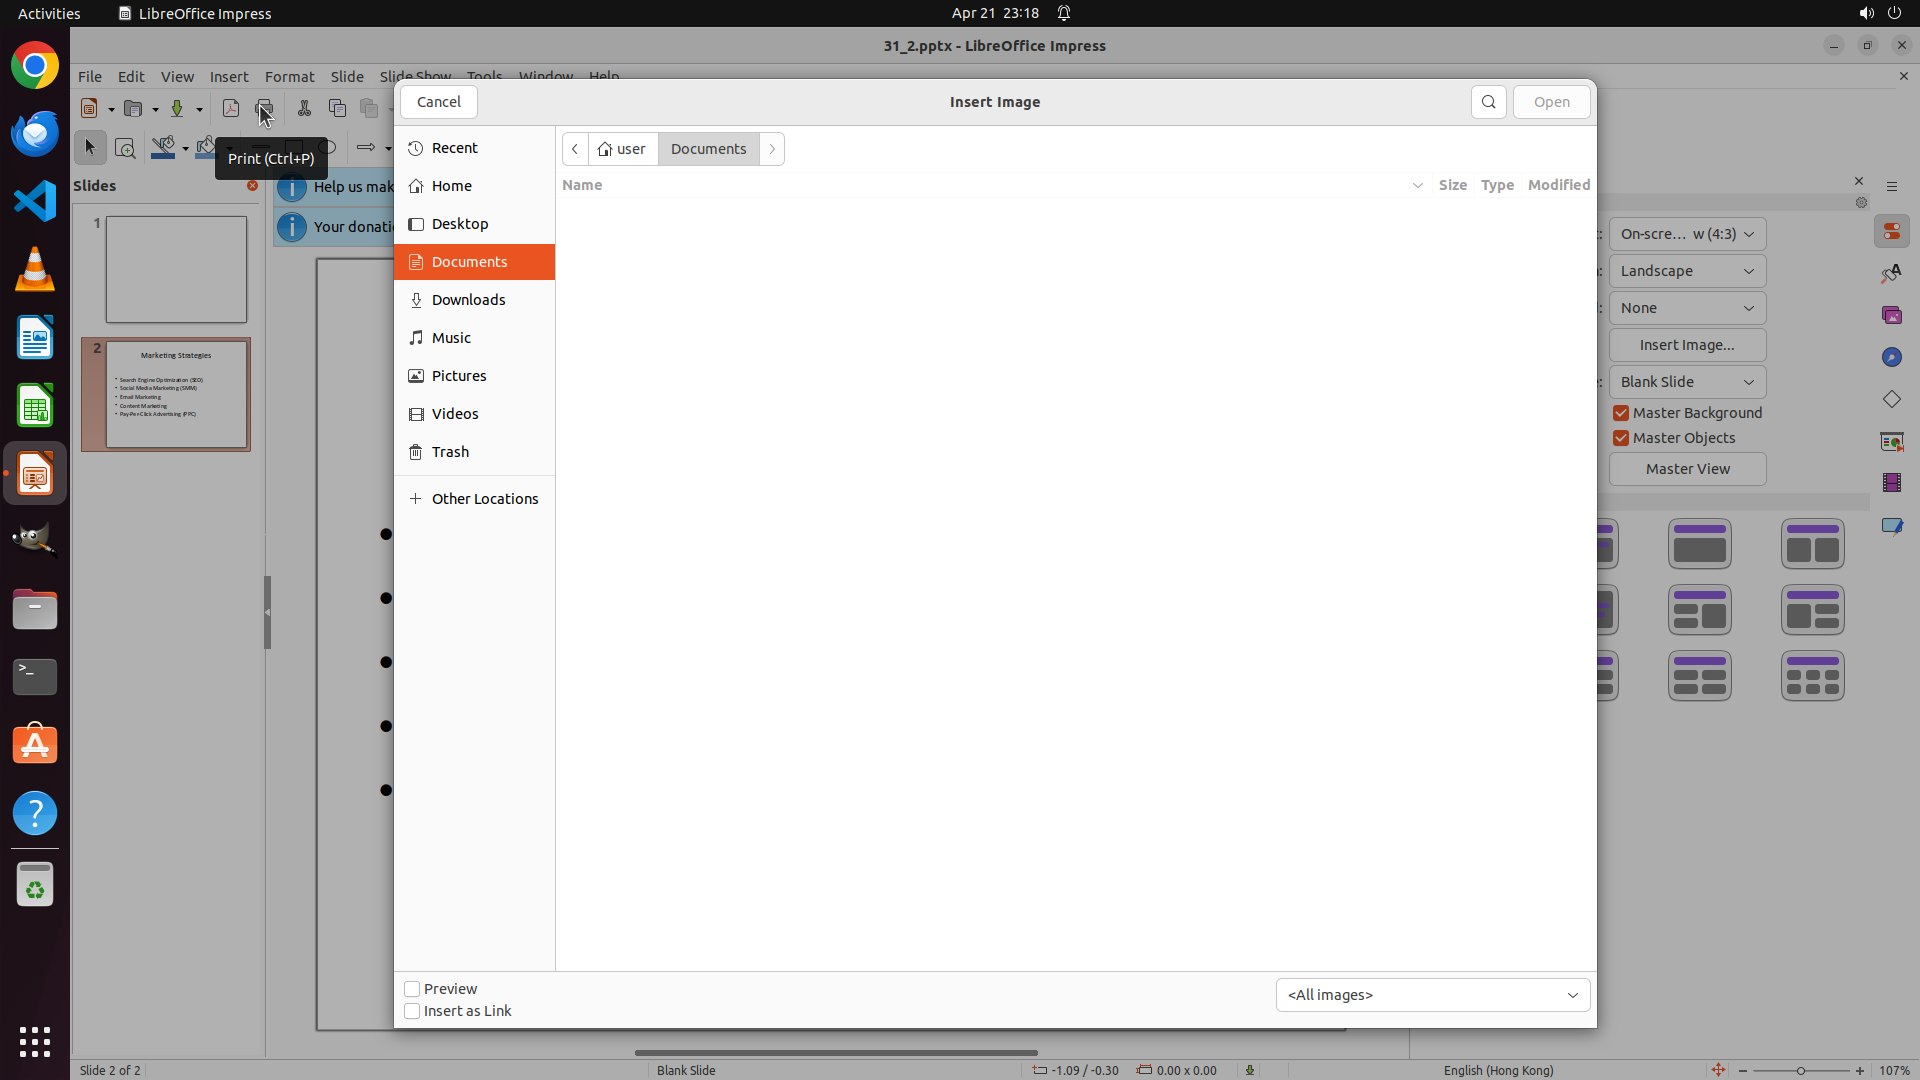
Task: Open the Navigator sidebar icon
Action: point(1891,357)
